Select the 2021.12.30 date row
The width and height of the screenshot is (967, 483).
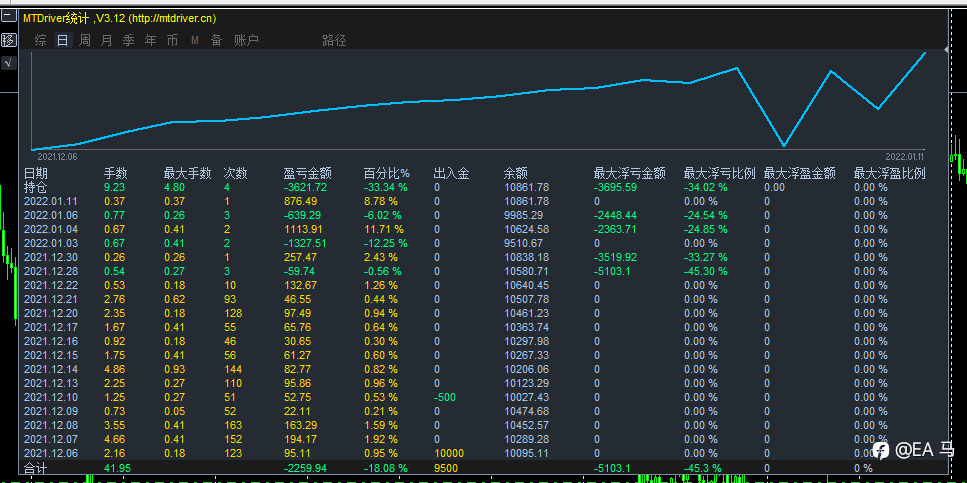pos(484,257)
